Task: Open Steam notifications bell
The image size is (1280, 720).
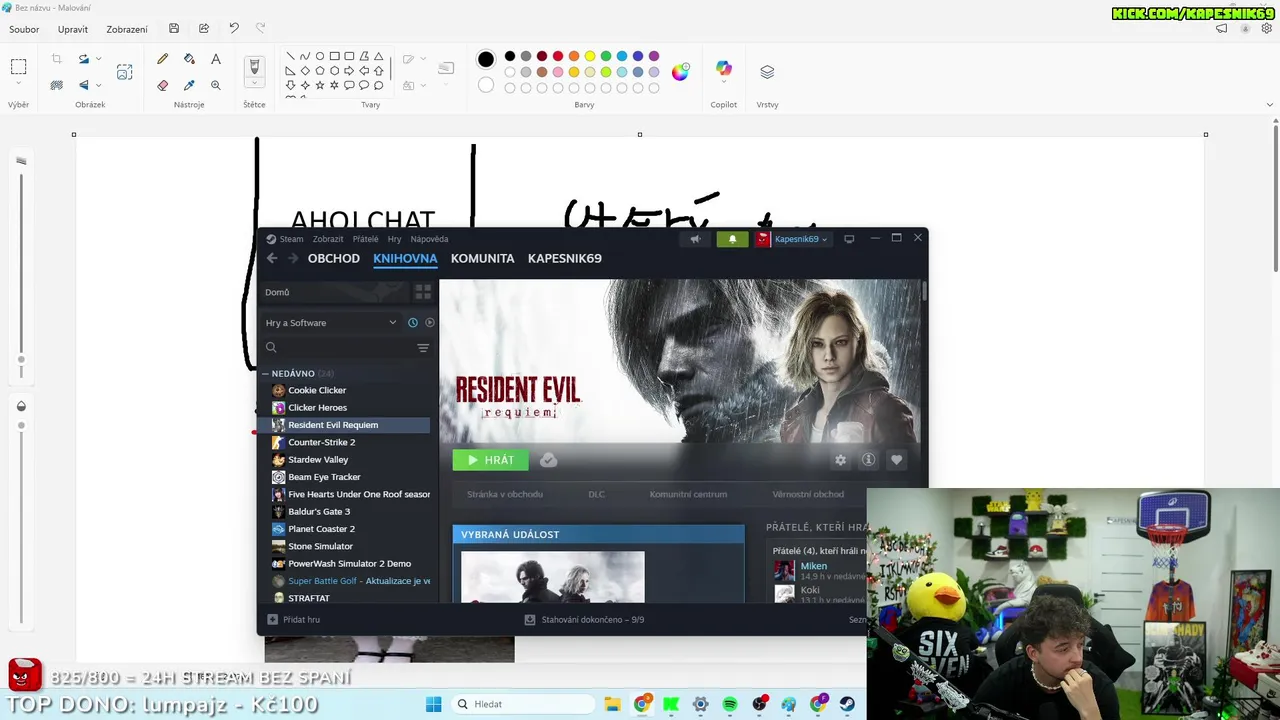Action: point(732,239)
